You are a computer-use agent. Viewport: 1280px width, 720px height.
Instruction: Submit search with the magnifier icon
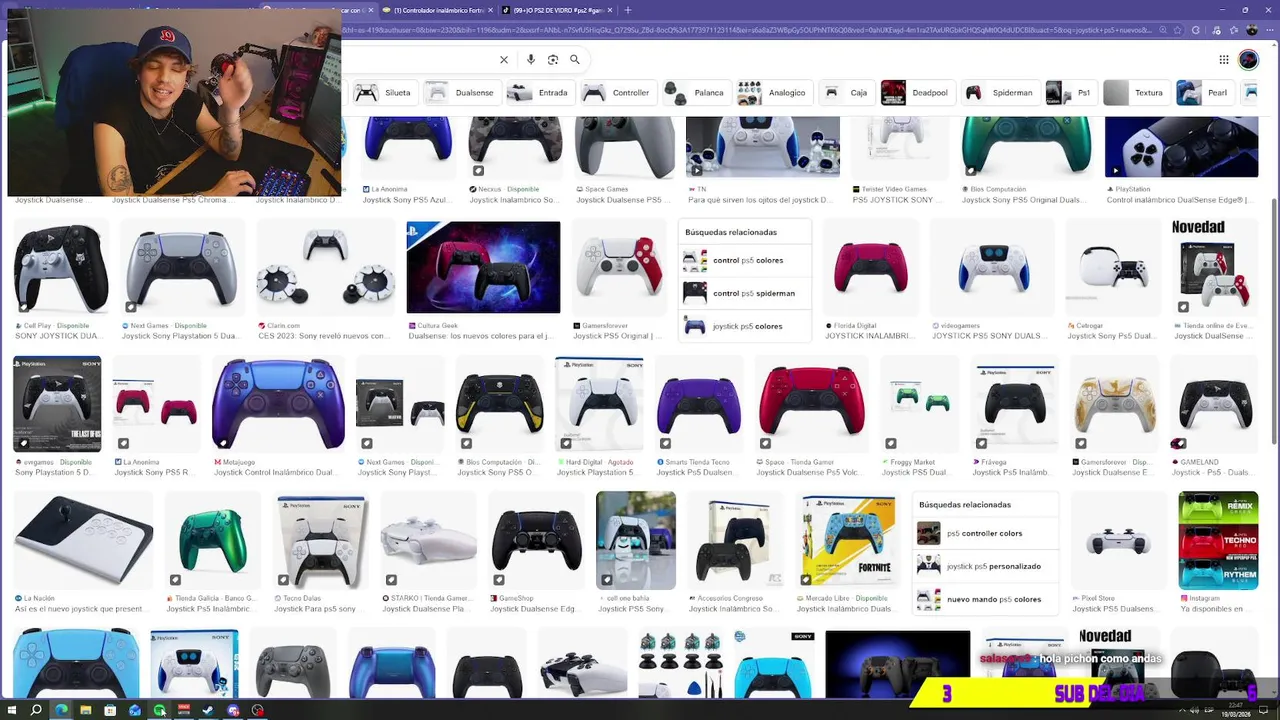575,60
